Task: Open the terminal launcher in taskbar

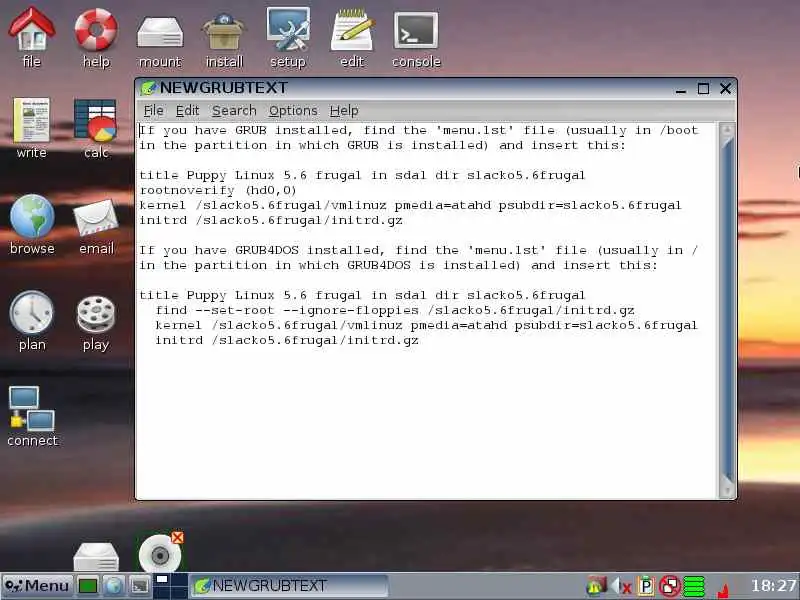Action: click(139, 586)
